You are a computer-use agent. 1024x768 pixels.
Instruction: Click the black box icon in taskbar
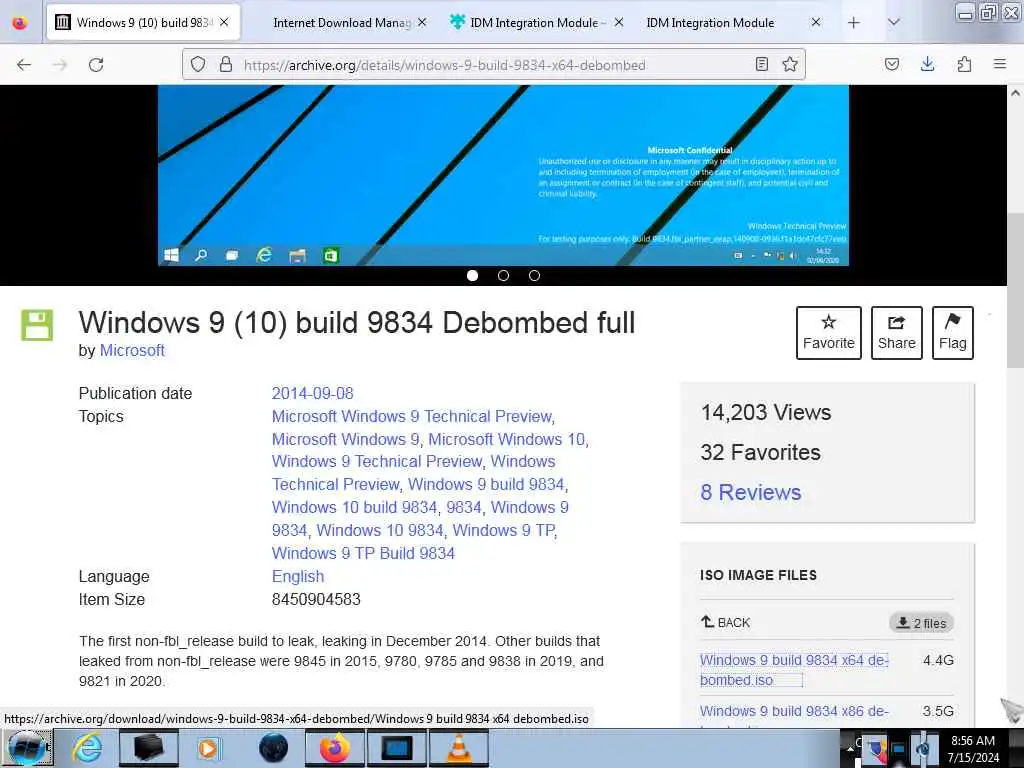point(148,748)
